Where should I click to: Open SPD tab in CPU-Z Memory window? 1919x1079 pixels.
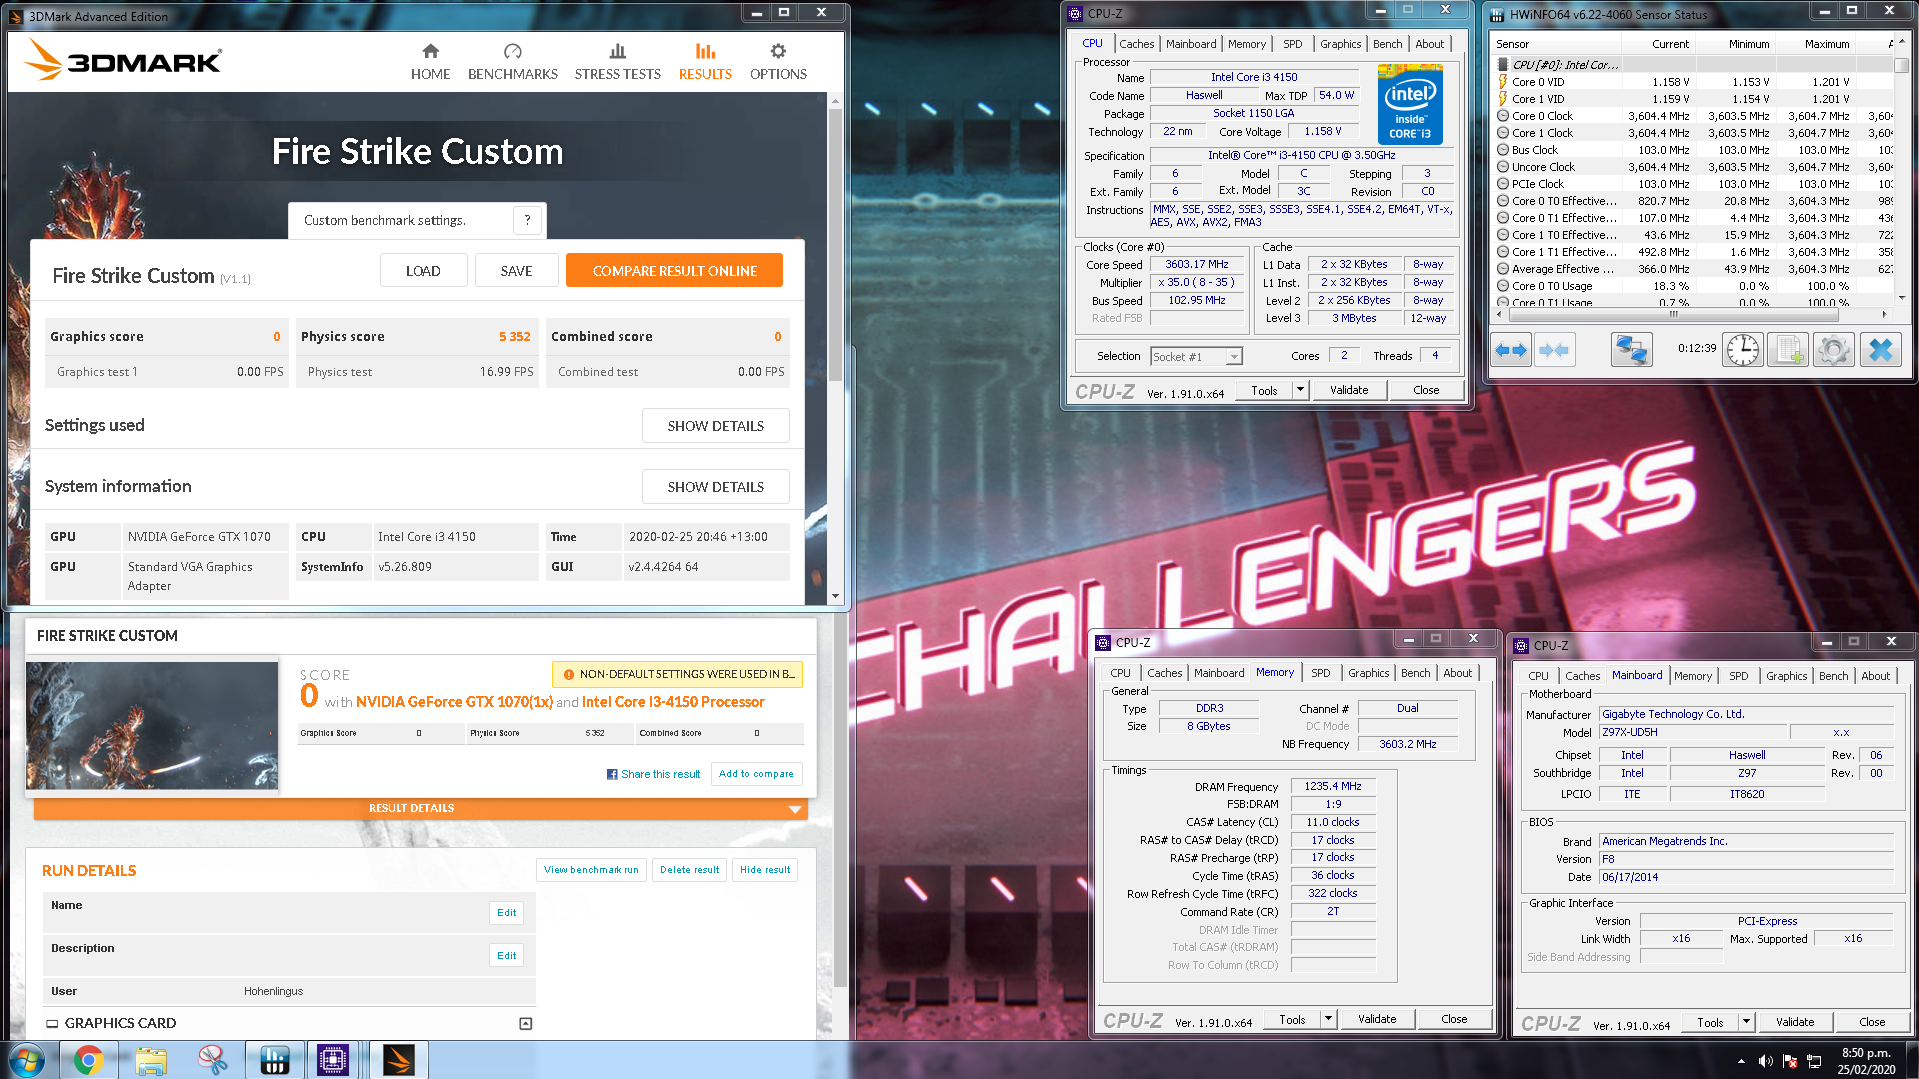1320,673
